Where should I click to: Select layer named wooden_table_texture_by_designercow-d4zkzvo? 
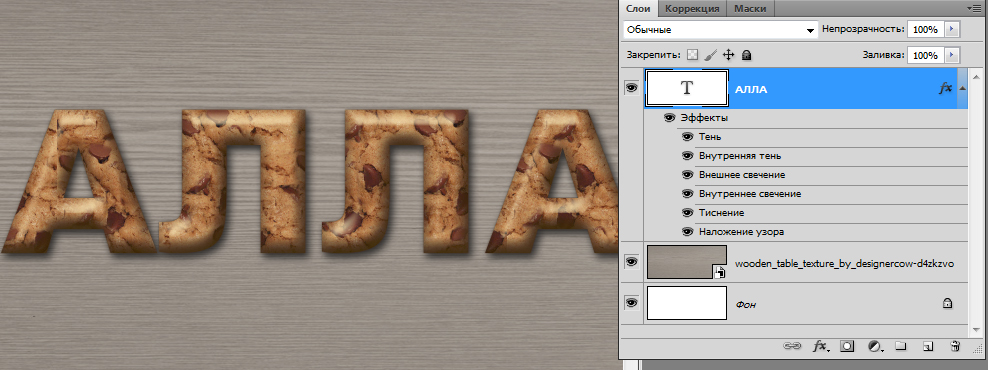point(844,263)
